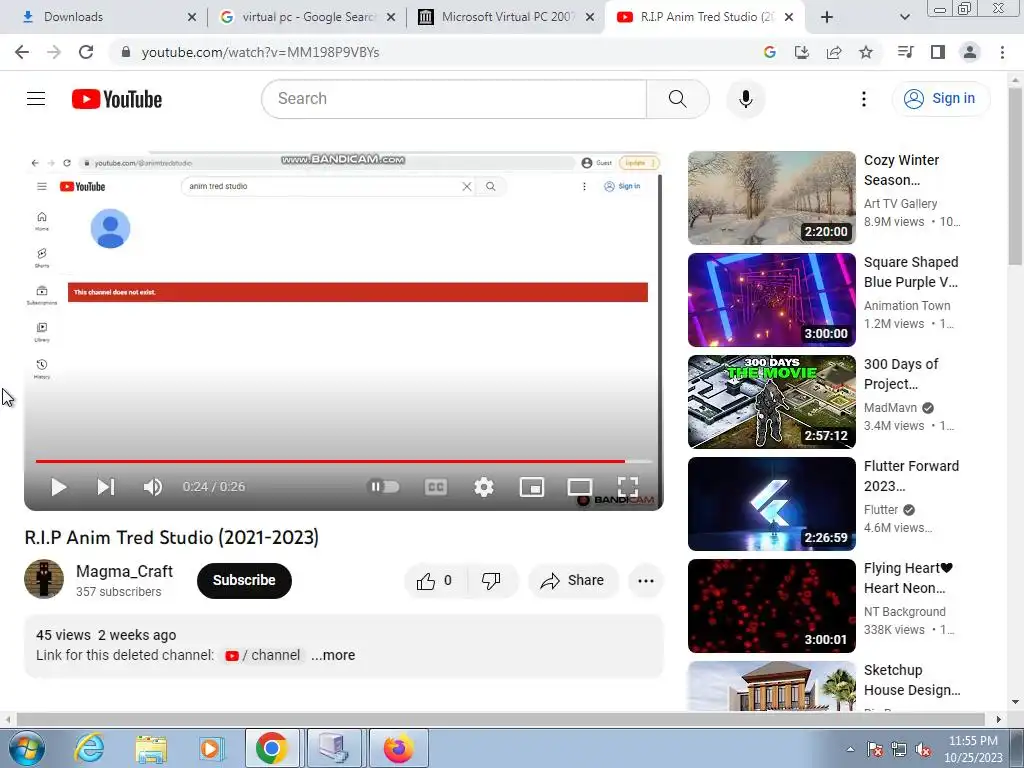Go back in the browser
Viewport: 1024px width, 768px height.
coord(22,52)
